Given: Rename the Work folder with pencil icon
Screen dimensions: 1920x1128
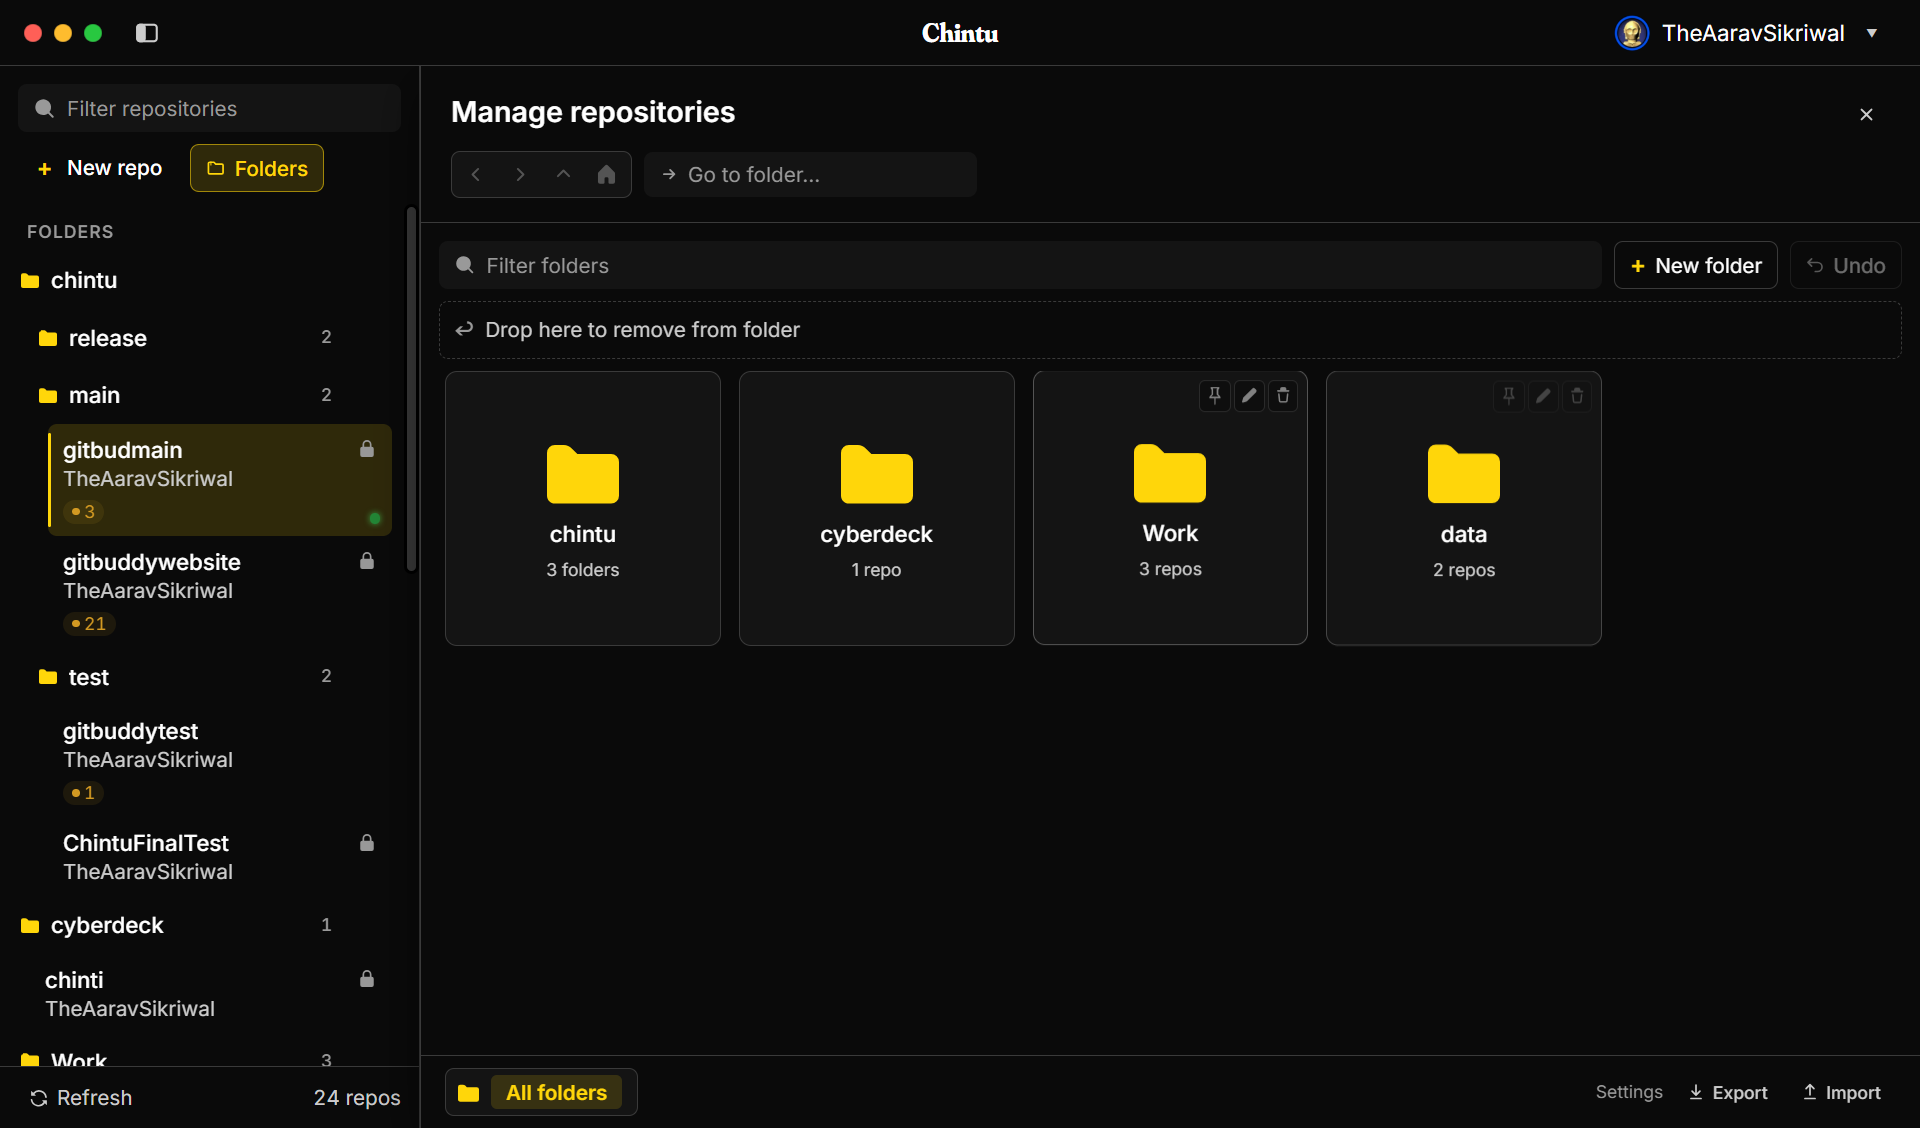Looking at the screenshot, I should click(1249, 396).
